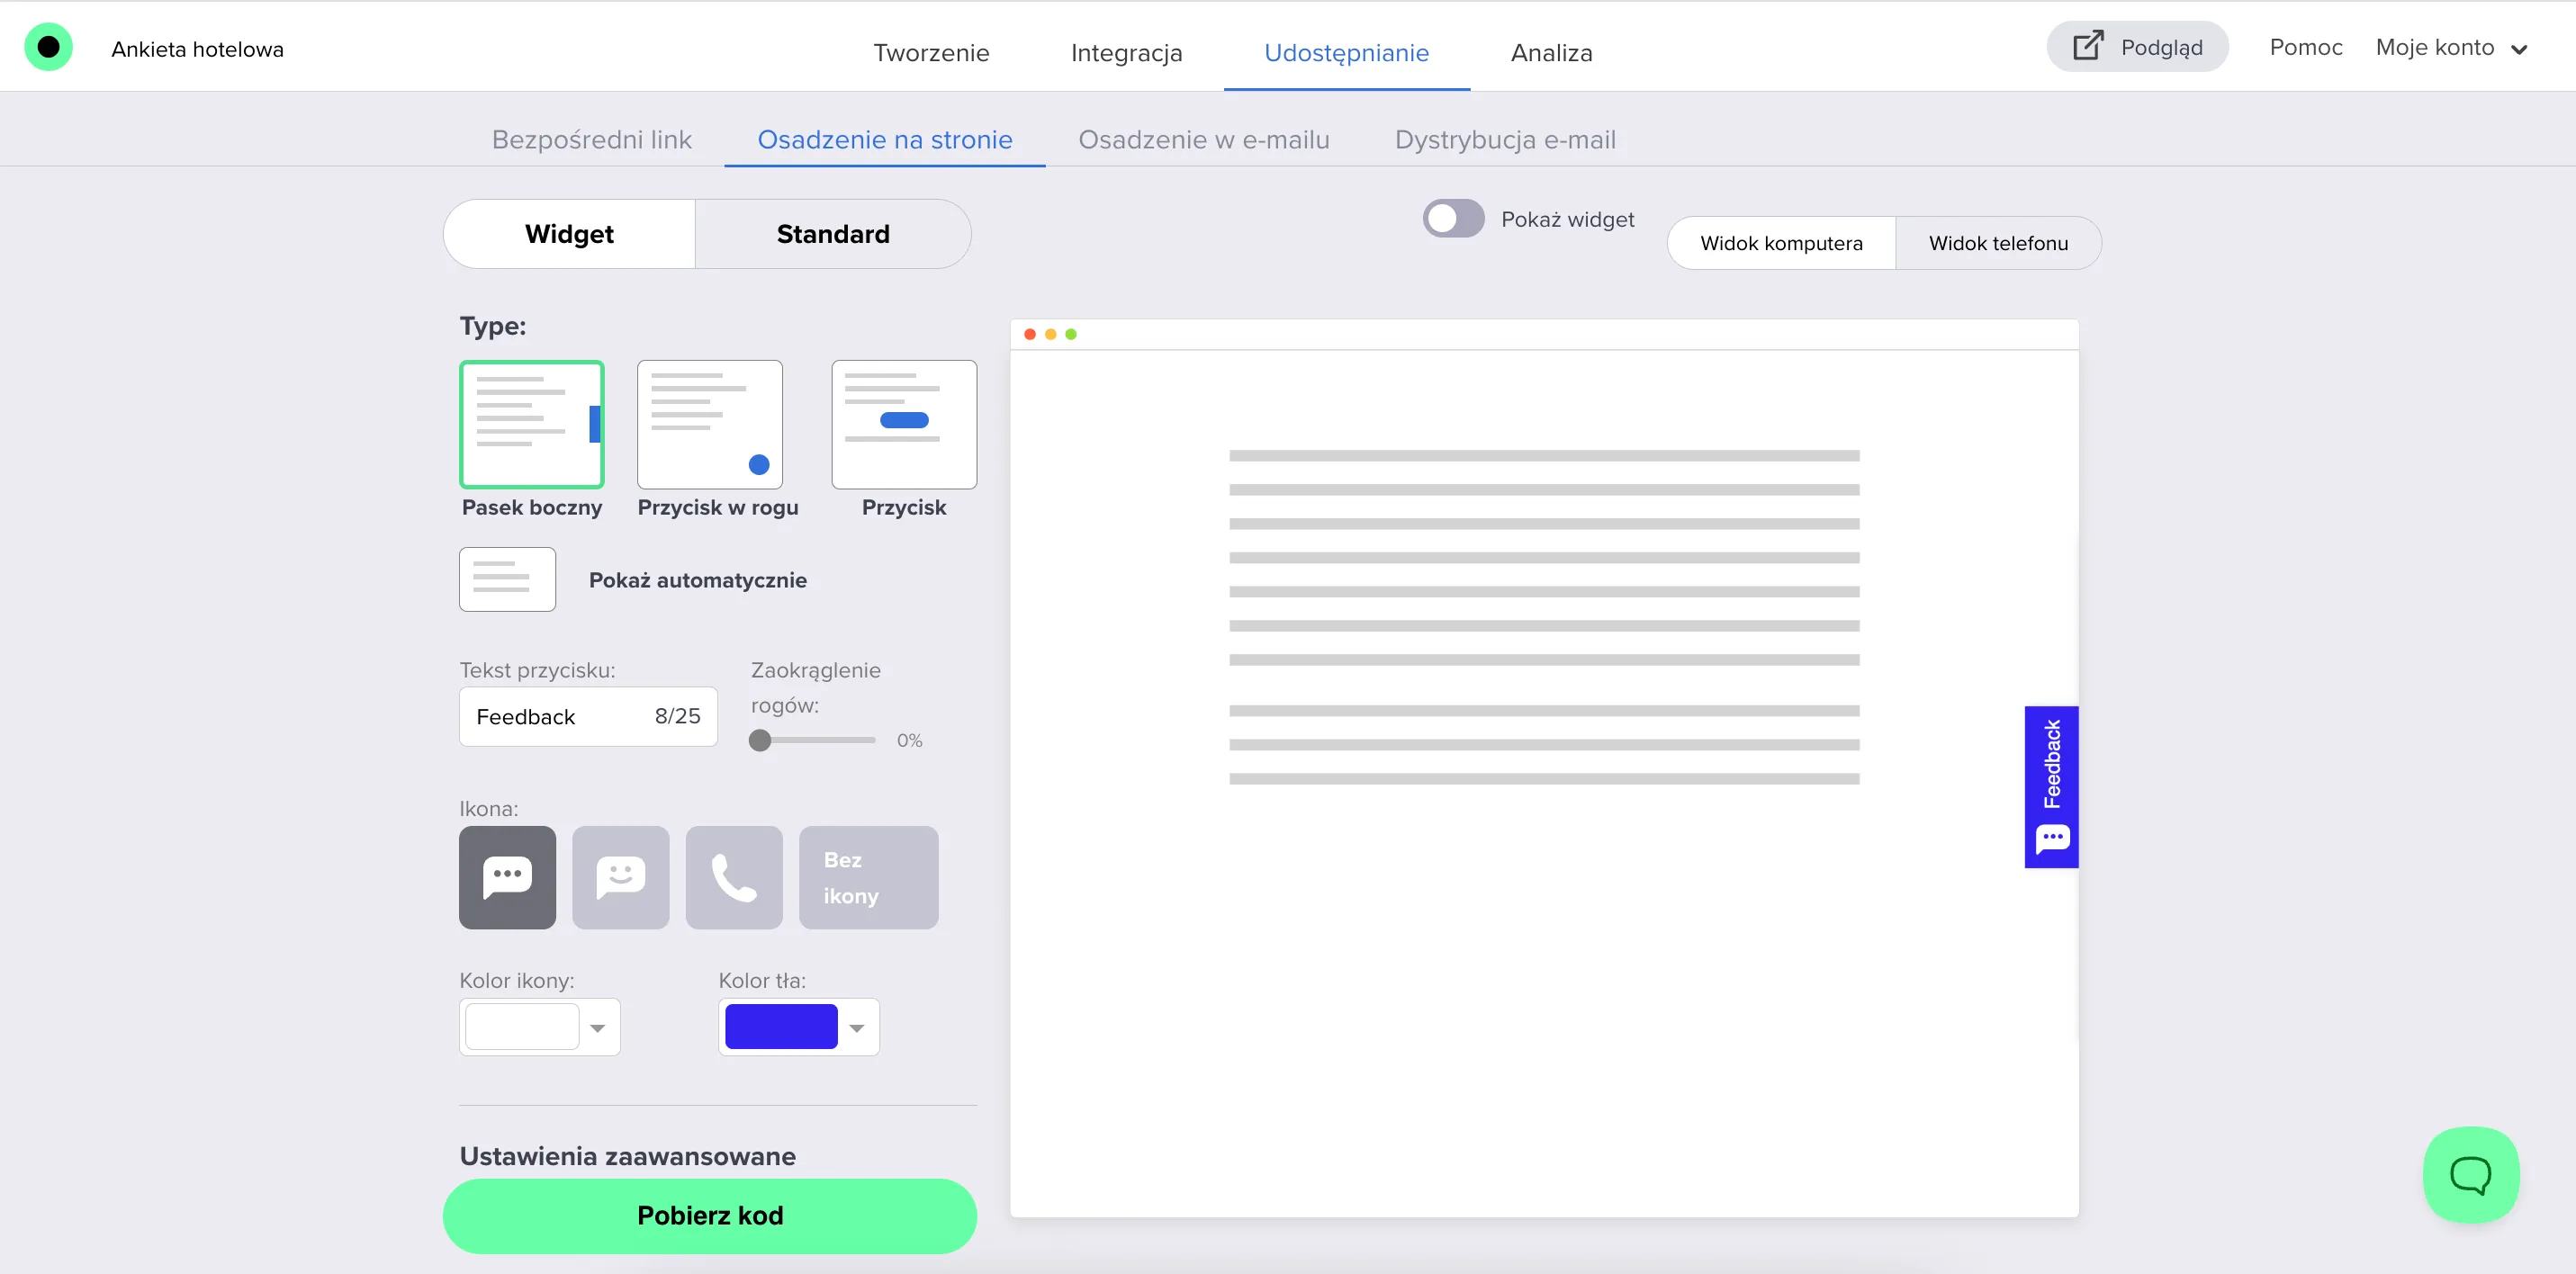The width and height of the screenshot is (2576, 1274).
Task: Click the external link icon beside Podgląd
Action: pos(2087,46)
